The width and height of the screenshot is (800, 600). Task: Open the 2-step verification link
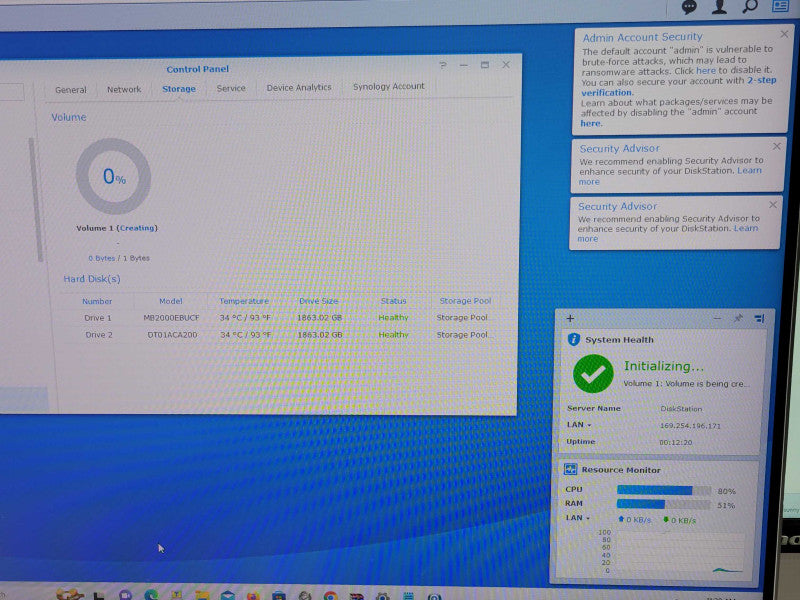(679, 86)
